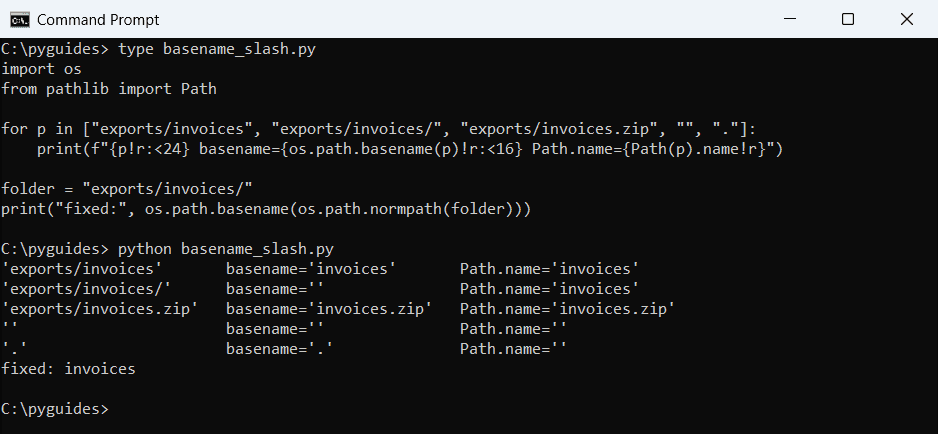Close the Command Prompt window
Image resolution: width=938 pixels, height=434 pixels.
(906, 19)
